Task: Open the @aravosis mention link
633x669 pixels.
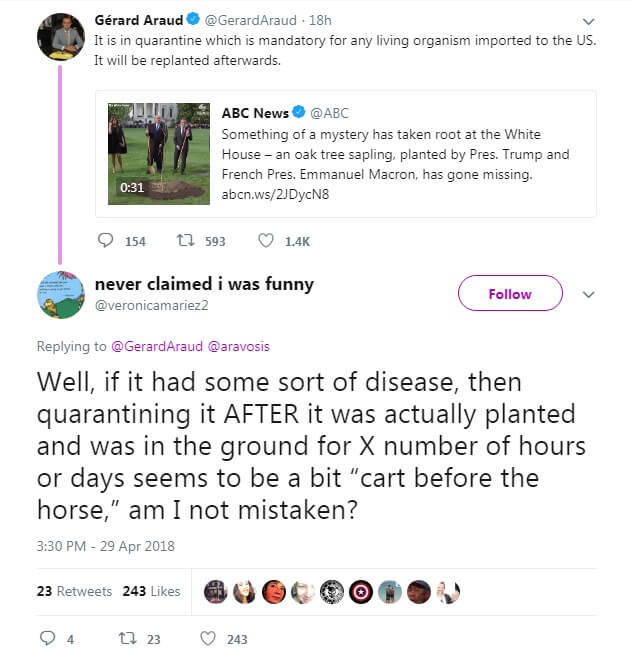Action: pos(237,346)
